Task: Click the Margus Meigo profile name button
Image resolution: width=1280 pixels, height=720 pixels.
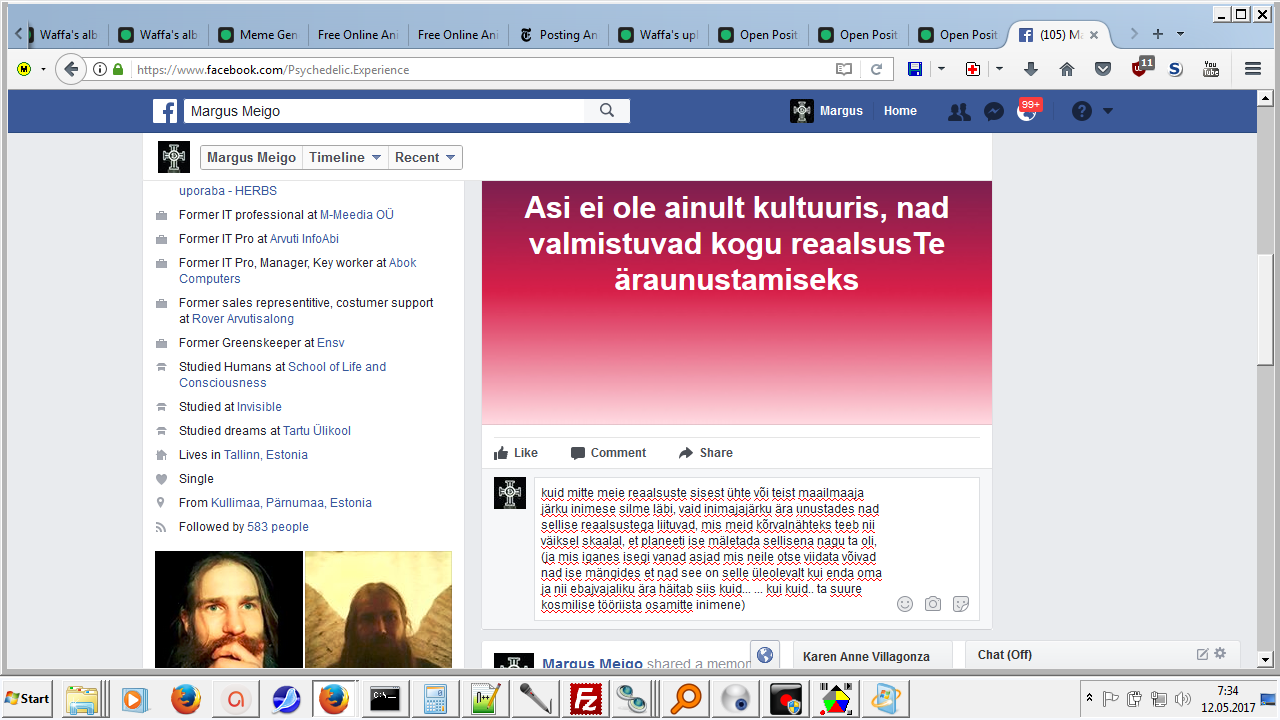Action: (251, 158)
